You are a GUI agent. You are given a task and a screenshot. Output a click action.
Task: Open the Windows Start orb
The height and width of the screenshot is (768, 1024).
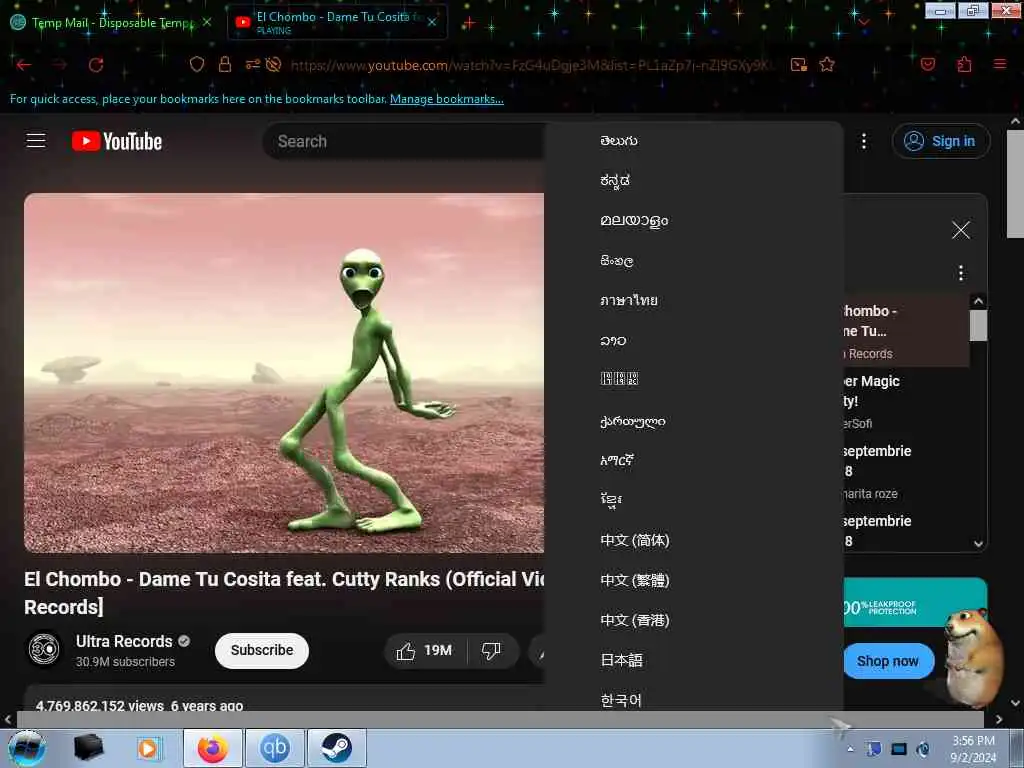click(27, 748)
